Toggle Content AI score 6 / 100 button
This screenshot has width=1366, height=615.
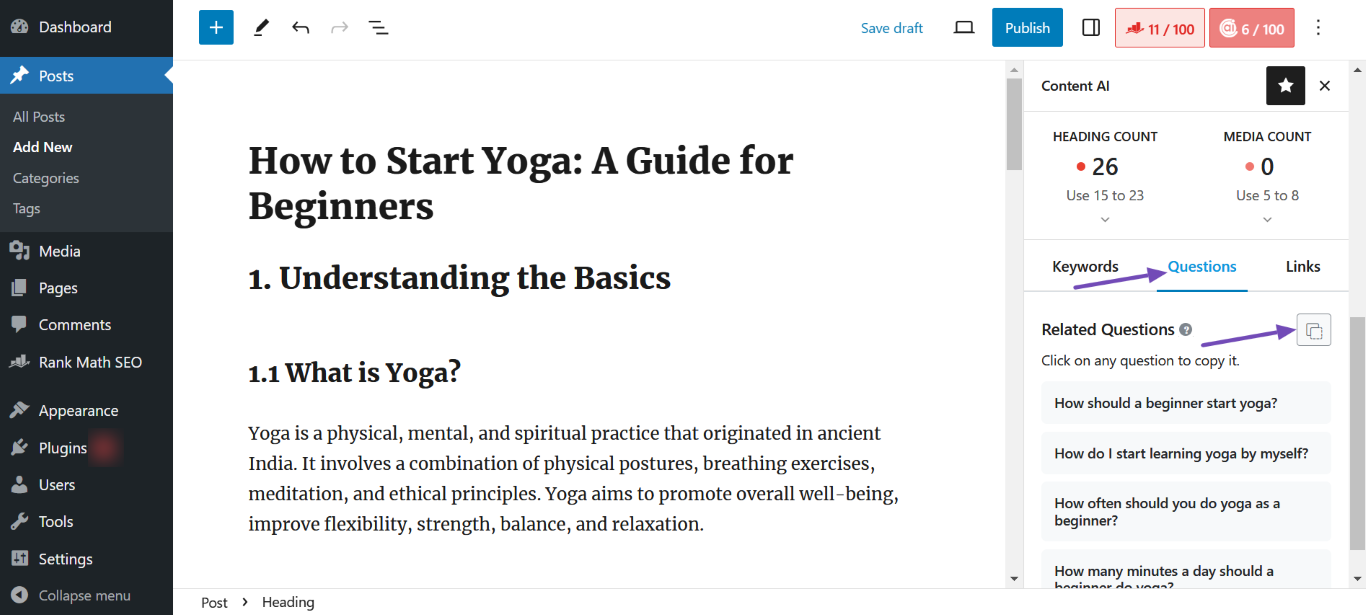pyautogui.click(x=1251, y=28)
